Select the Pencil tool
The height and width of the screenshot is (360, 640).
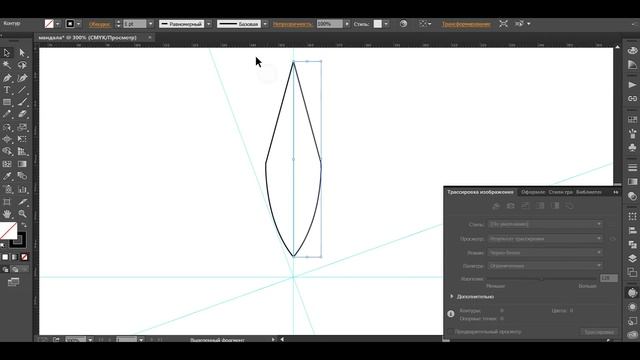coord(7,114)
